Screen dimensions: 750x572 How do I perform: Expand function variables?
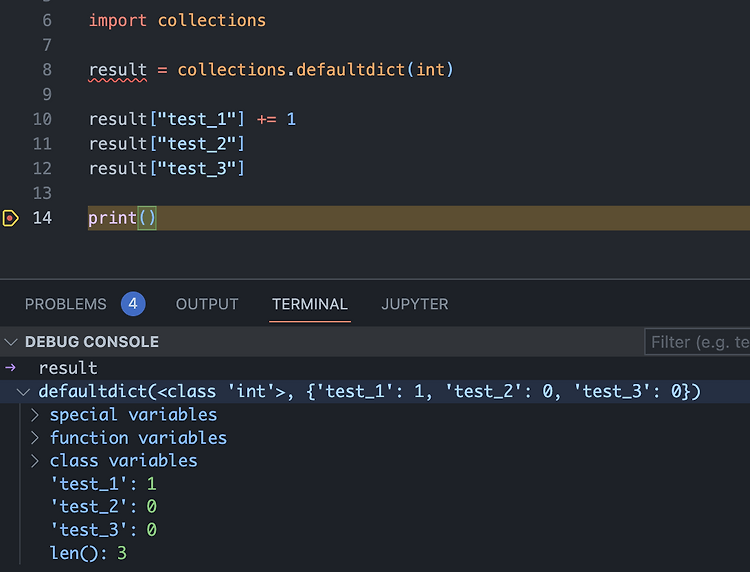[34, 438]
